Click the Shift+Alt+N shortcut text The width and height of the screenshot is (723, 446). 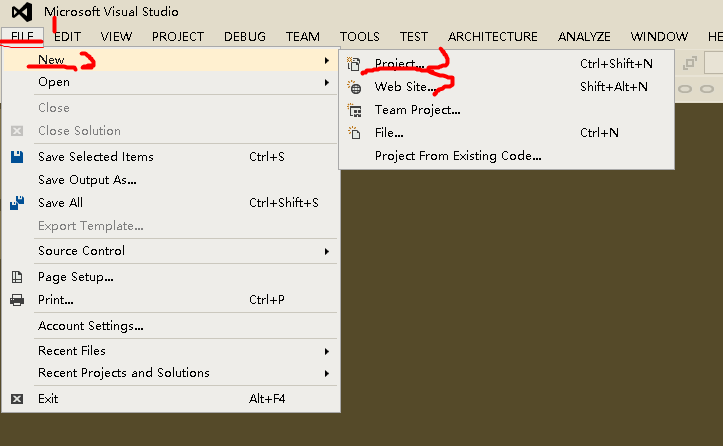tap(614, 87)
